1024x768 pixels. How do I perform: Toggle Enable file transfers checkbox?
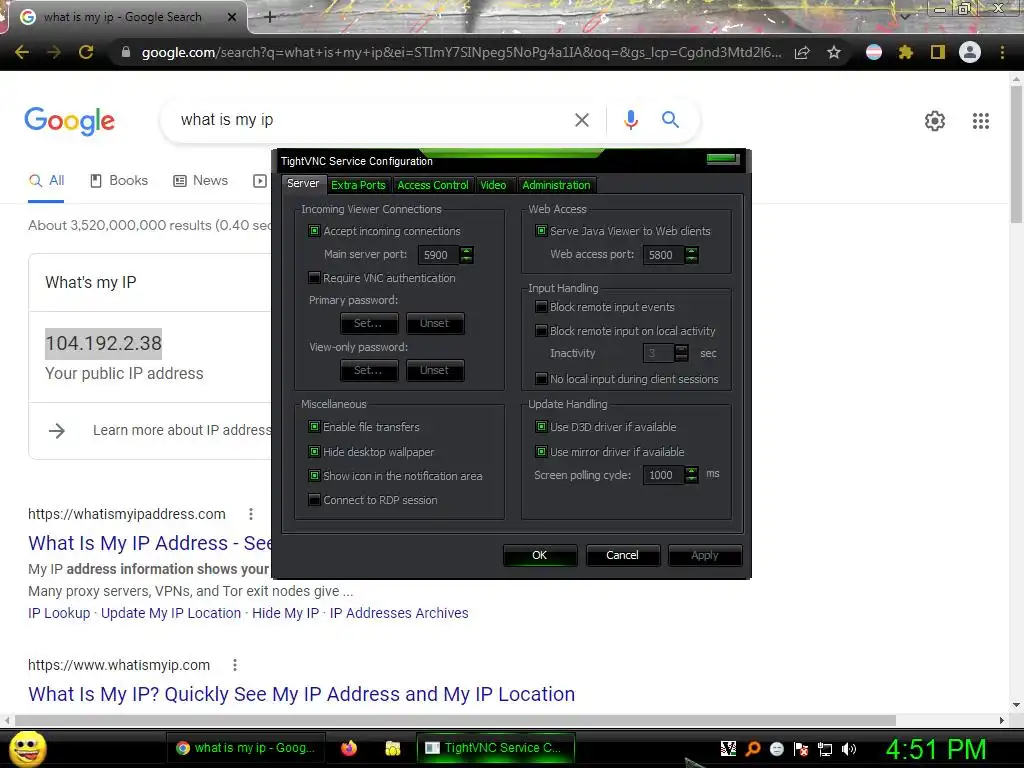pos(314,427)
